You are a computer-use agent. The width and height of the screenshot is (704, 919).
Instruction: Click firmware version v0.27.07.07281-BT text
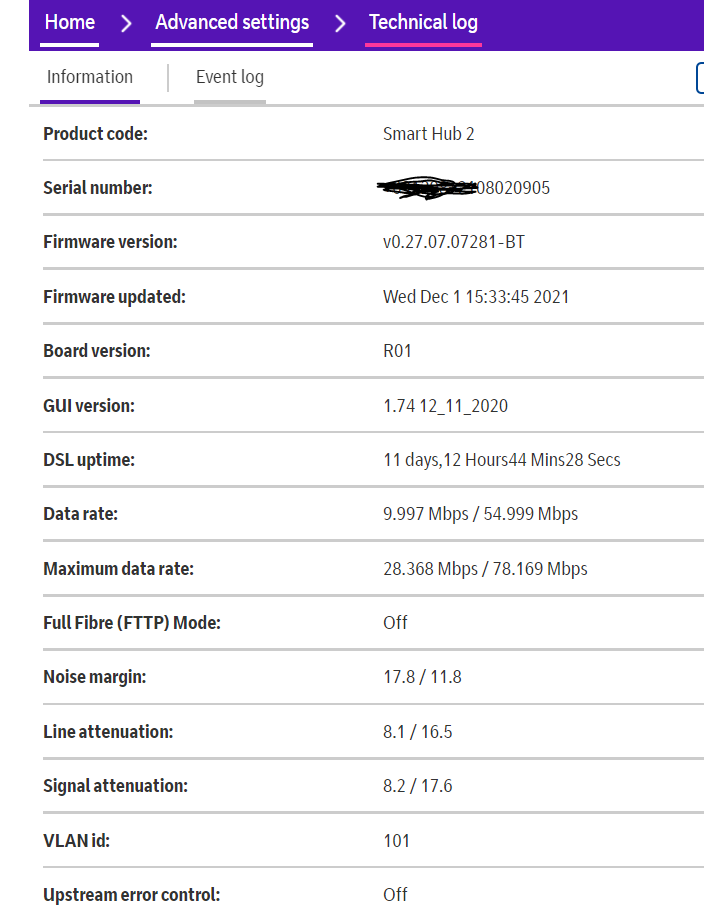454,242
